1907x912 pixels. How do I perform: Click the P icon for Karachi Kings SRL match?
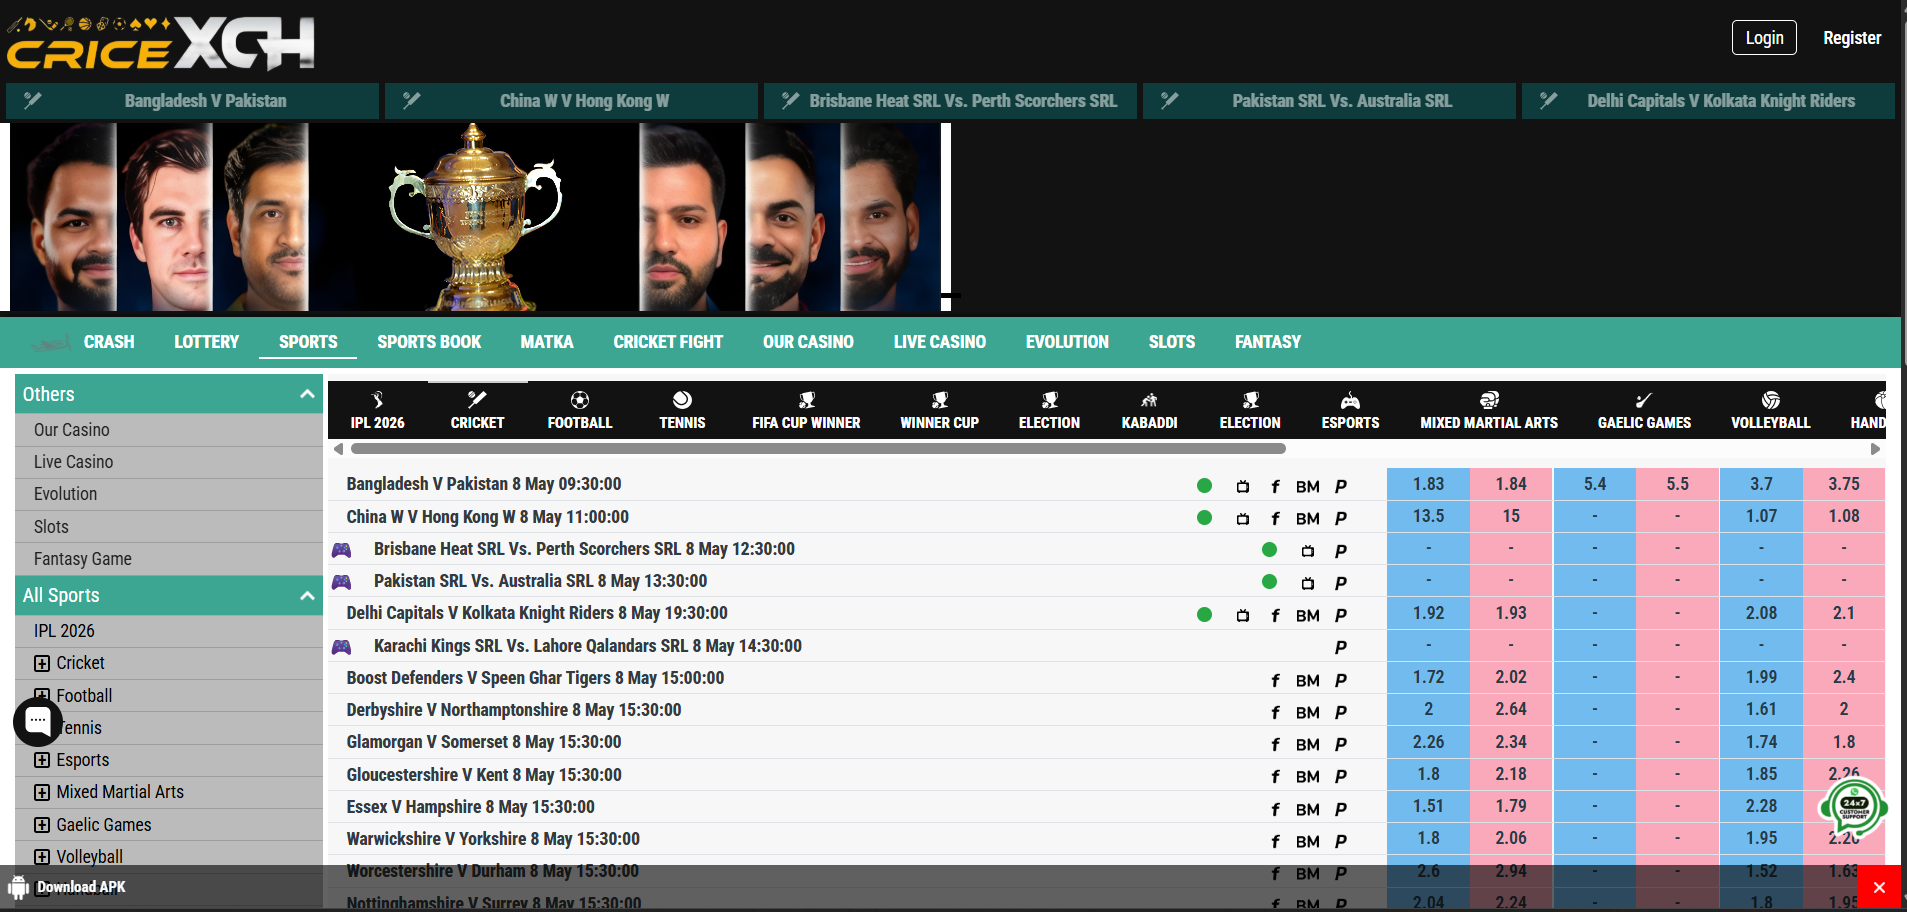pos(1341,647)
